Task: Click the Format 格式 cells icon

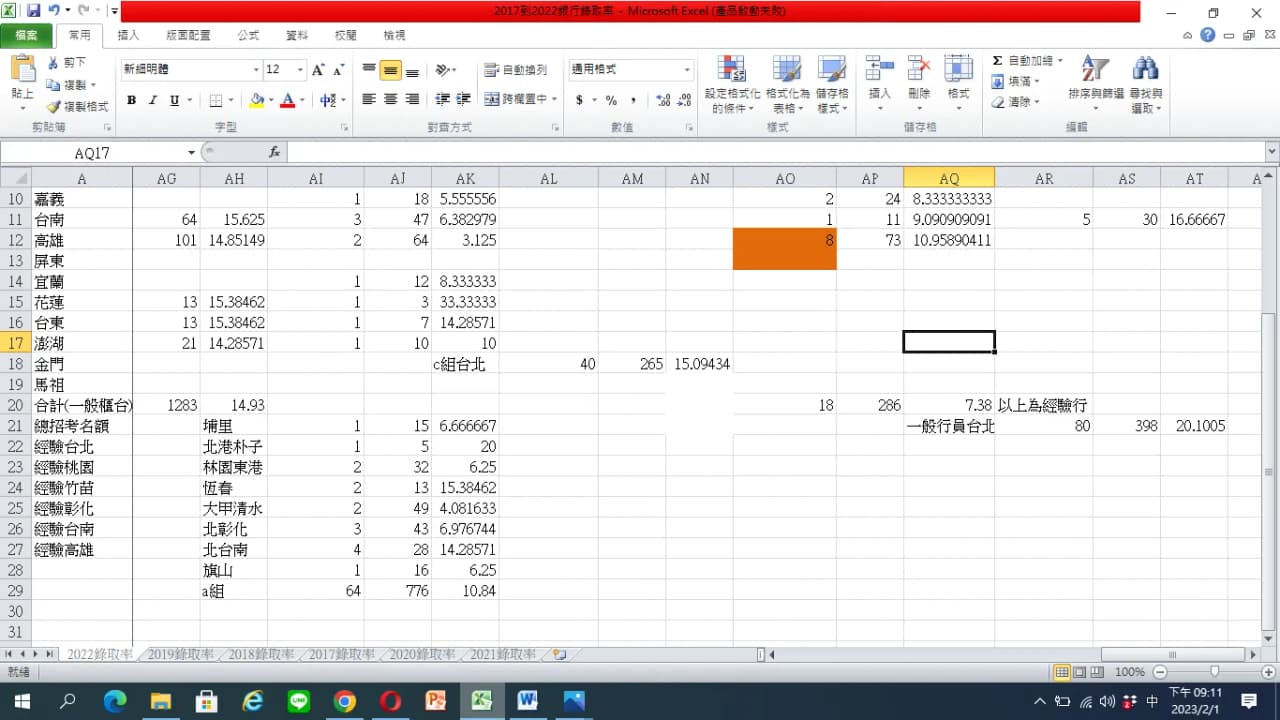Action: click(958, 69)
